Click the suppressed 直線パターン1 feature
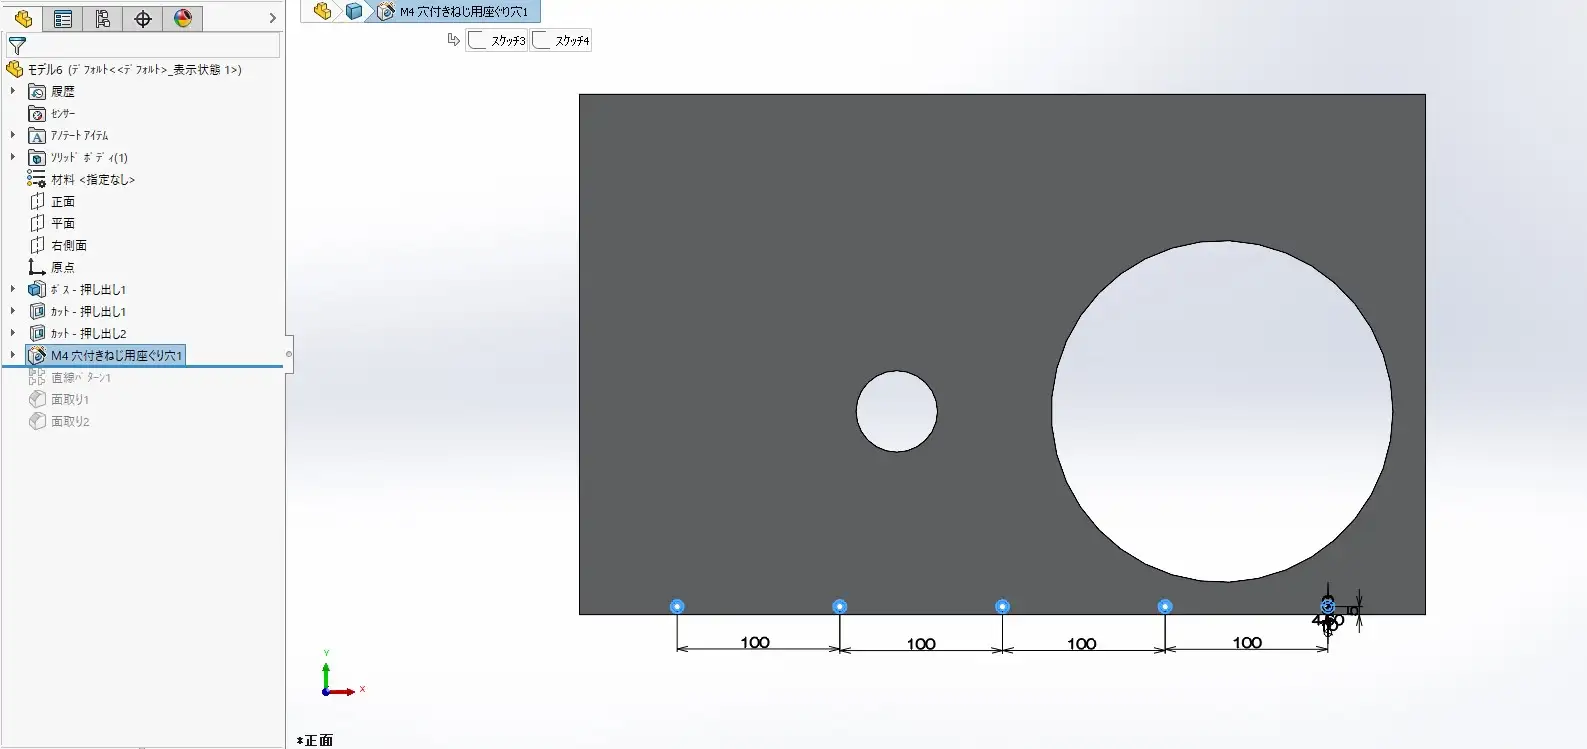Screen dimensions: 1587x749 pyautogui.click(x=80, y=377)
